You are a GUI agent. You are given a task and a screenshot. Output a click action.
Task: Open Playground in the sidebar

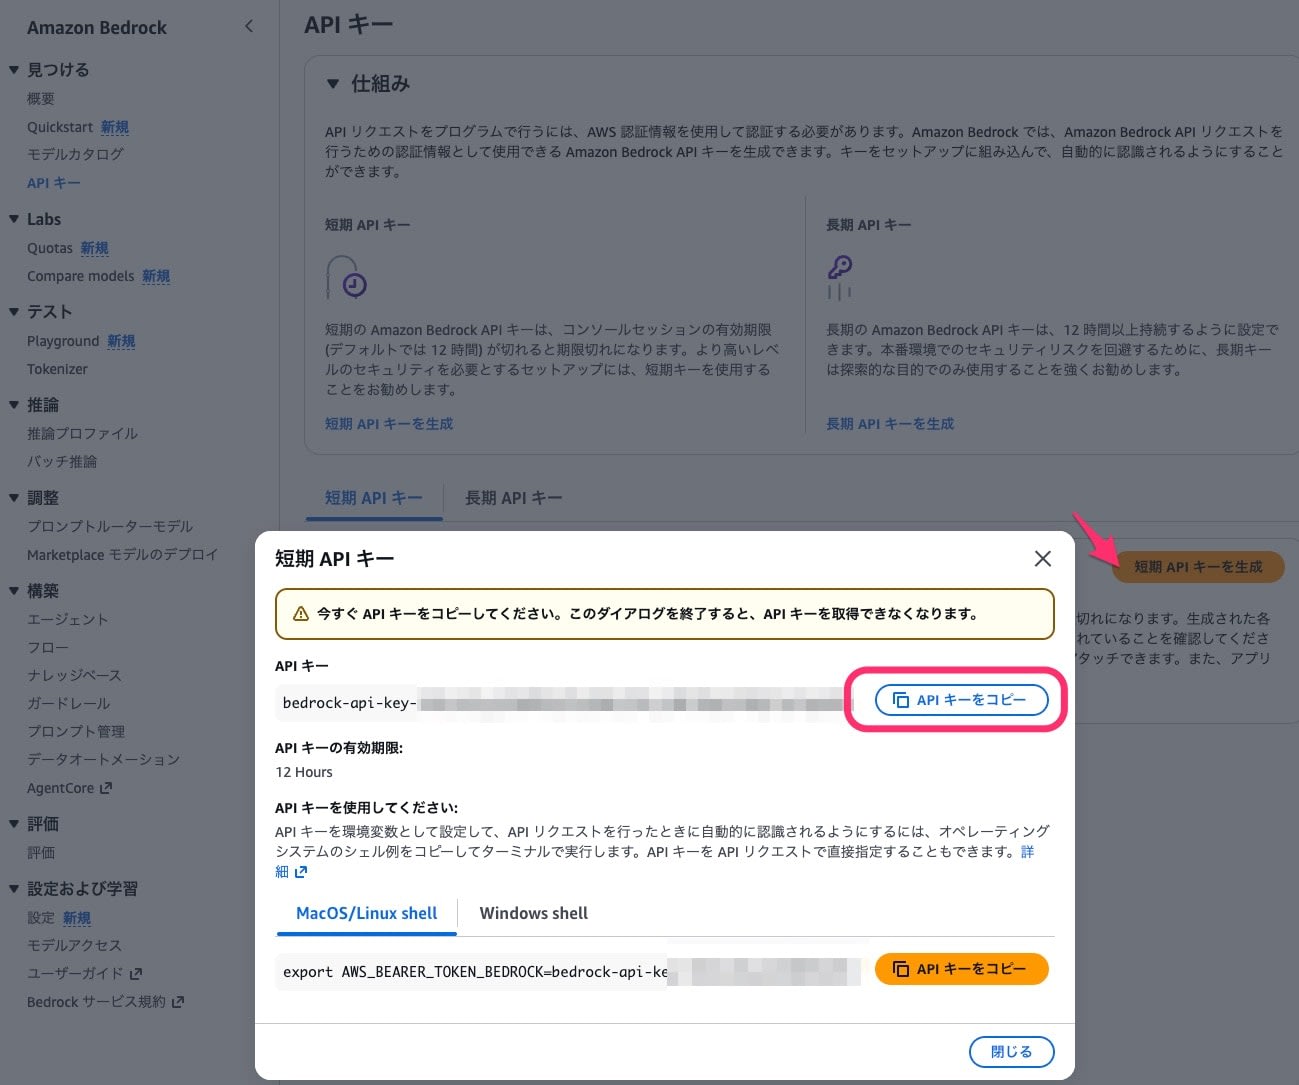point(63,341)
